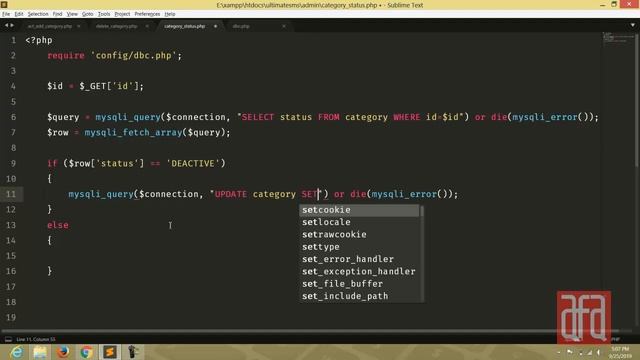
Task: Open the Action Center flag icon
Action: (x=570, y=352)
